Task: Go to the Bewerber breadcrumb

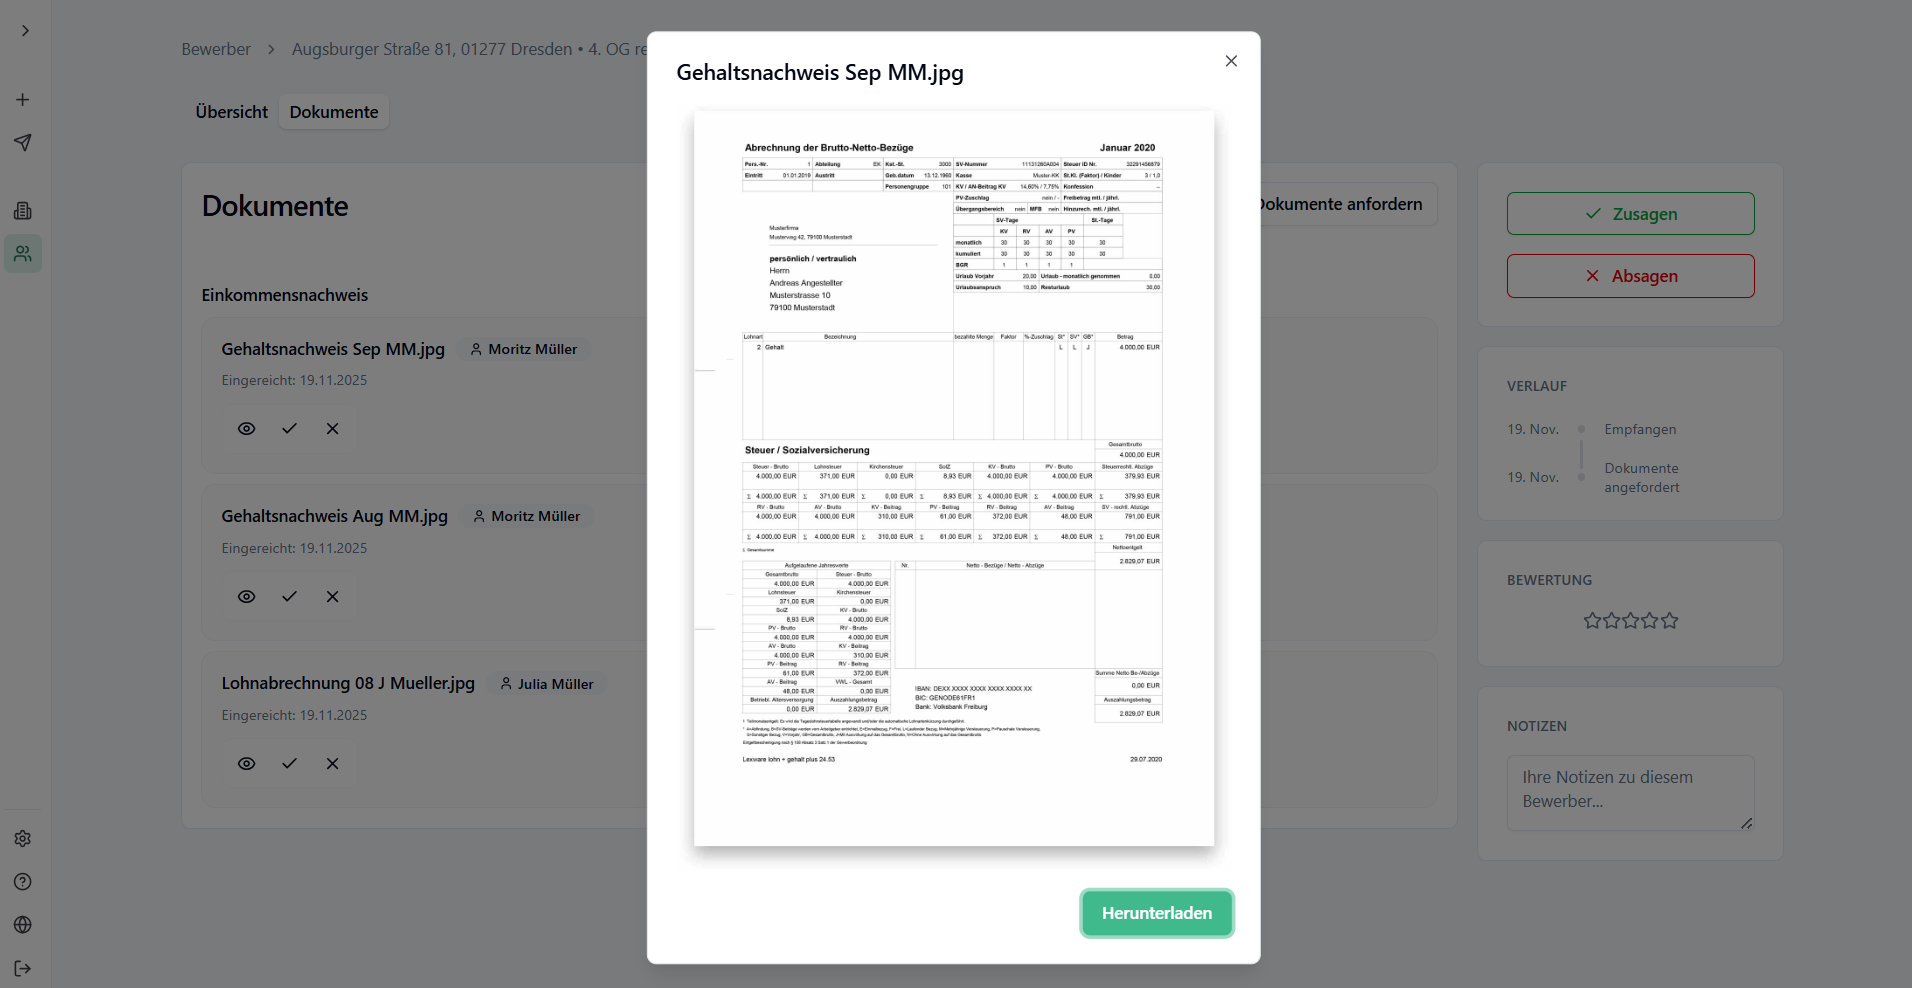Action: click(216, 49)
